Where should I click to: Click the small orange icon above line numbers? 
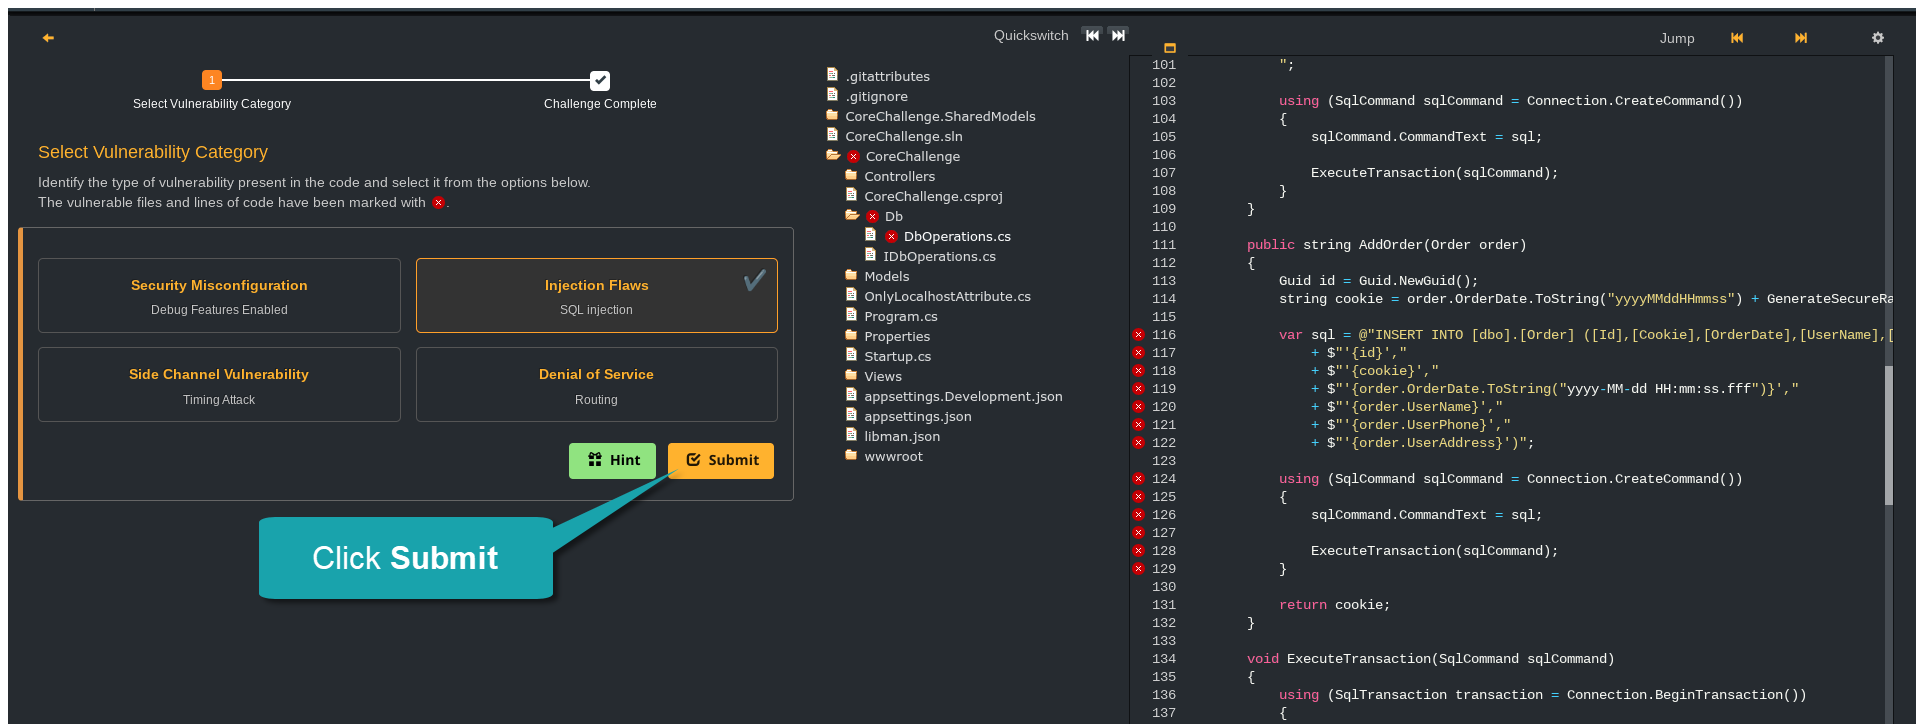[1170, 48]
